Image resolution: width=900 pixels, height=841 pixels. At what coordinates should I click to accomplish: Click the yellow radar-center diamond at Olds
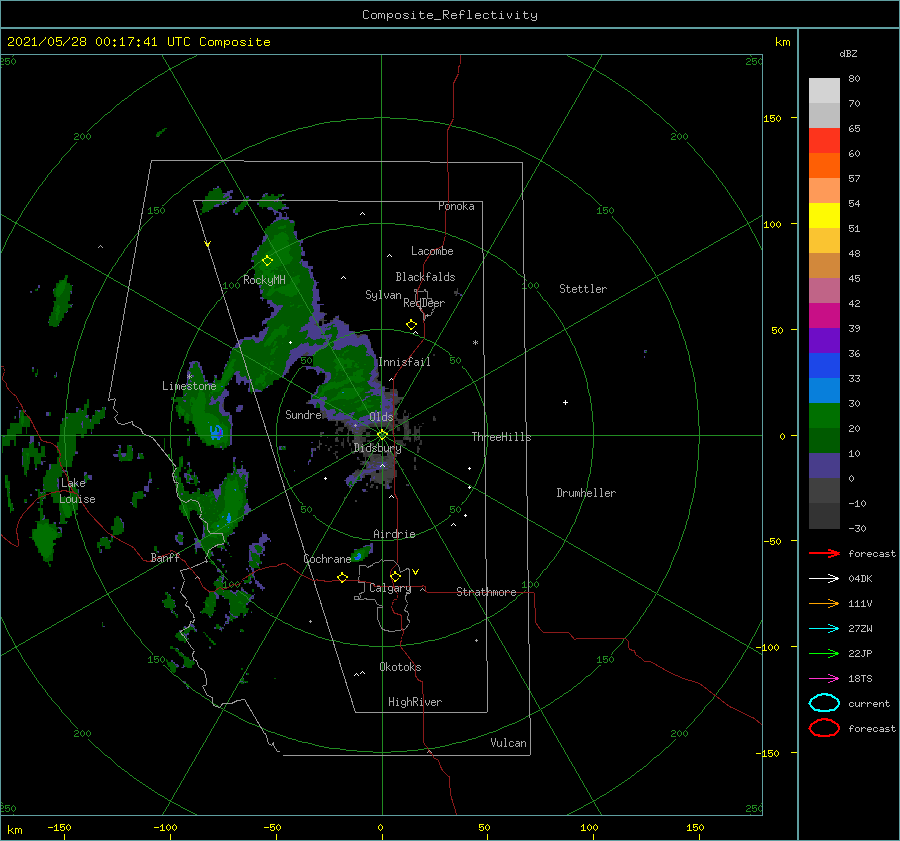pyautogui.click(x=382, y=435)
